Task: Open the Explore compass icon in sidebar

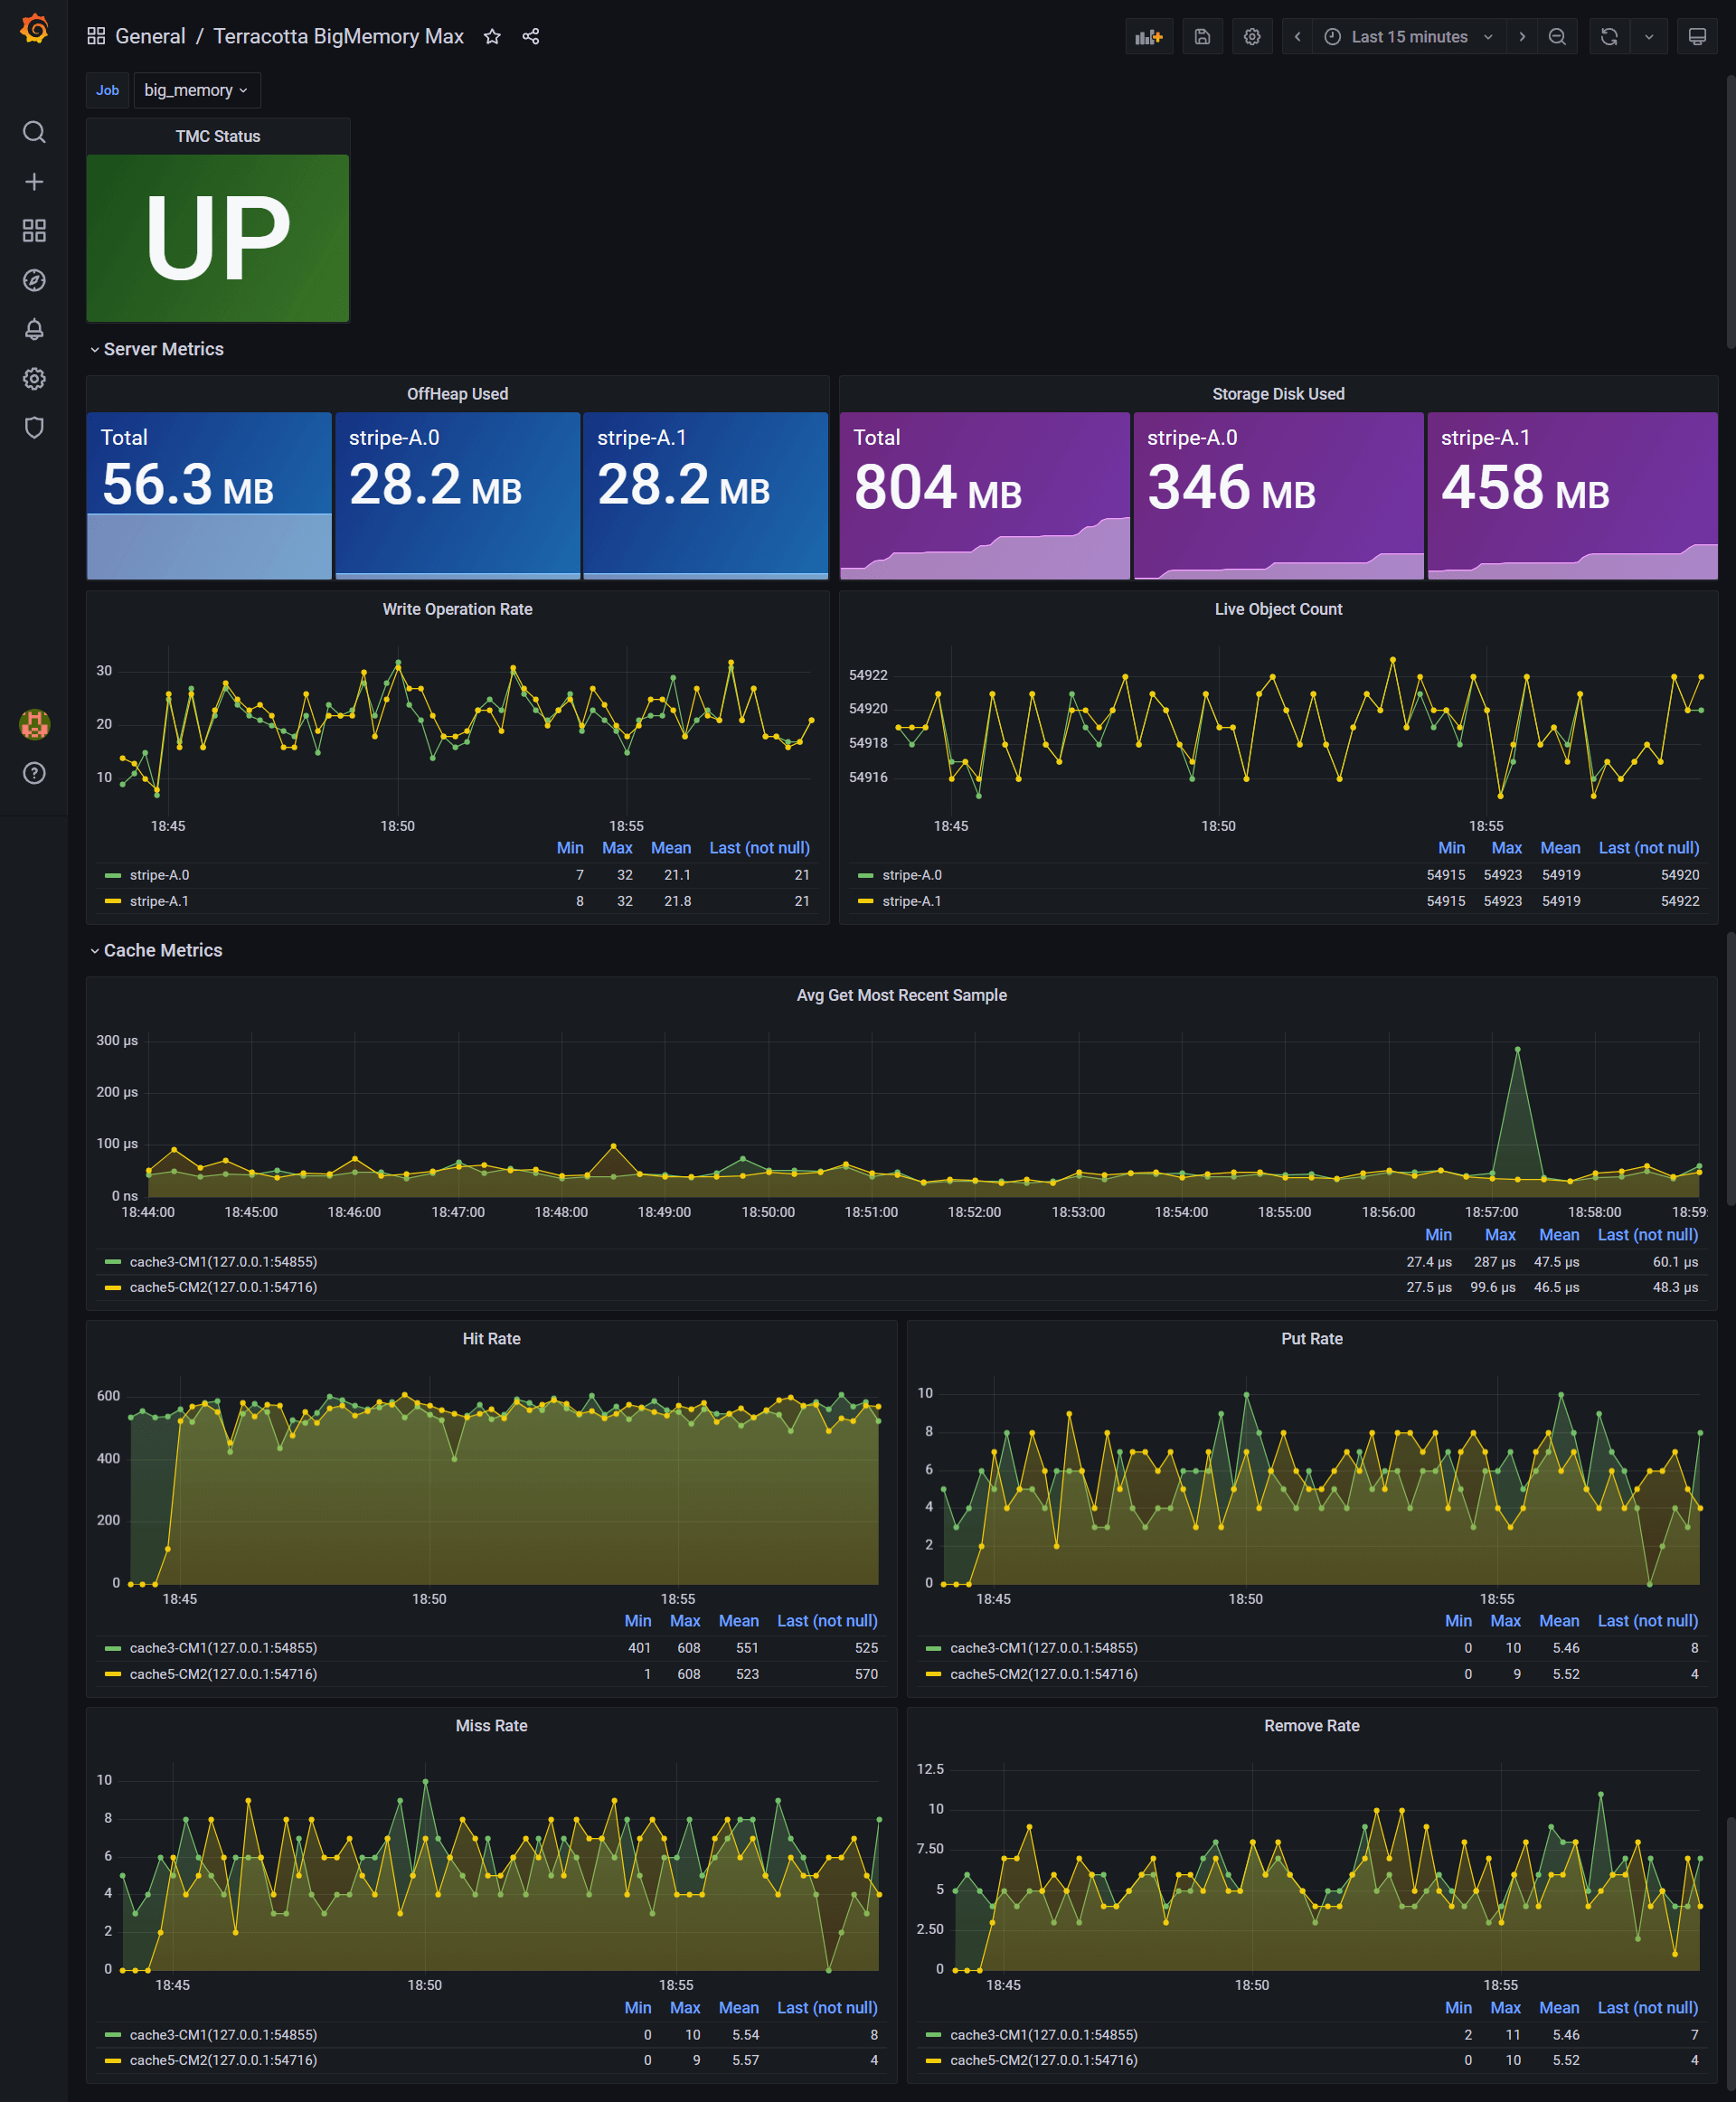Action: coord(34,280)
